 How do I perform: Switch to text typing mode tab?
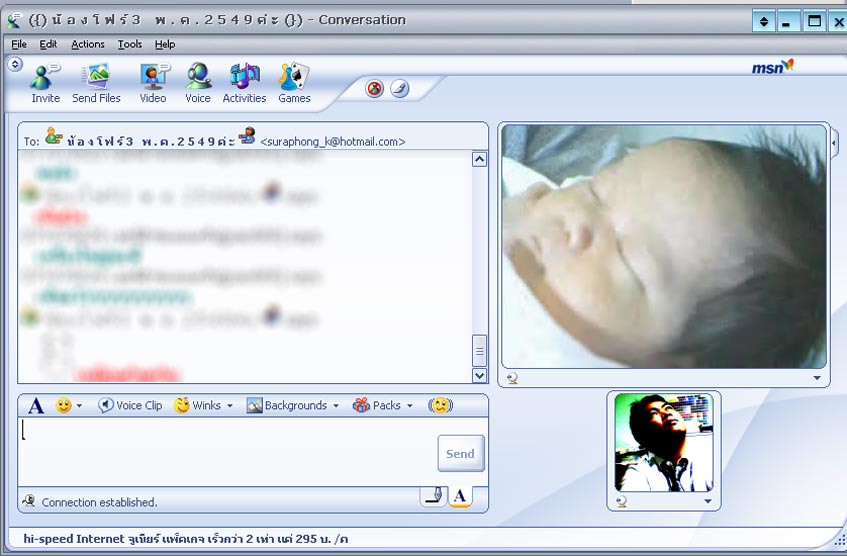pos(460,496)
